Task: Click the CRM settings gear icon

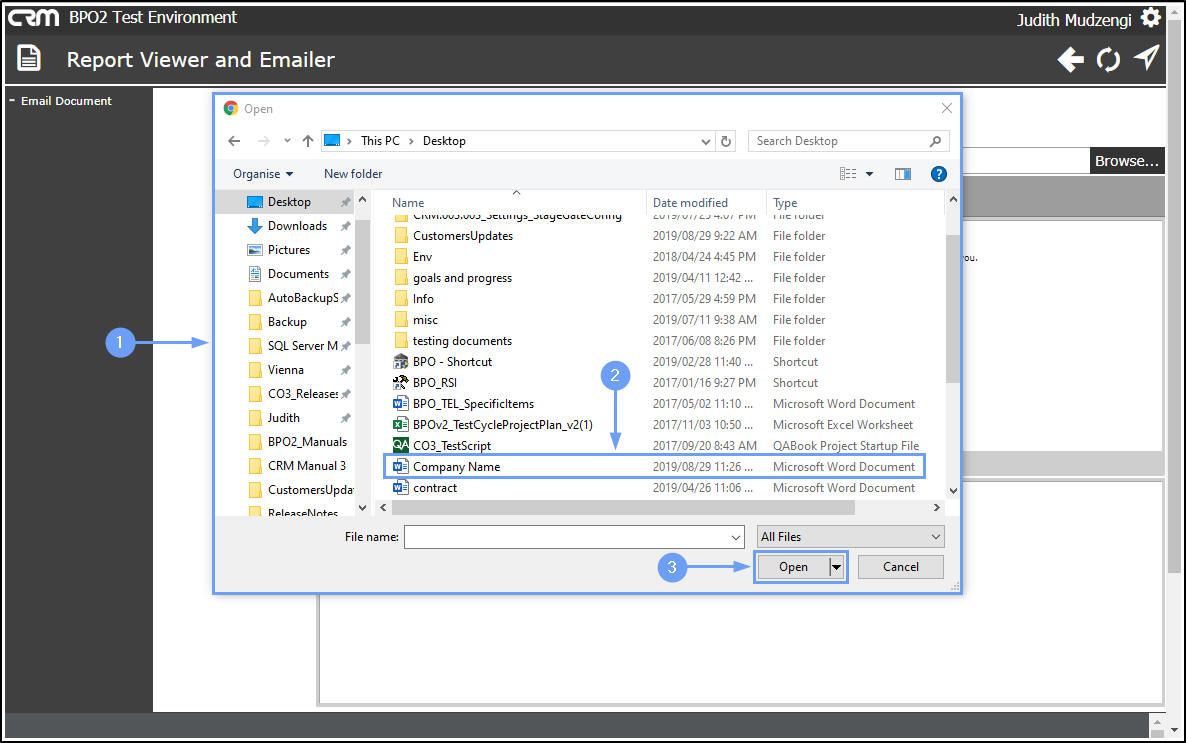Action: pyautogui.click(x=1150, y=17)
